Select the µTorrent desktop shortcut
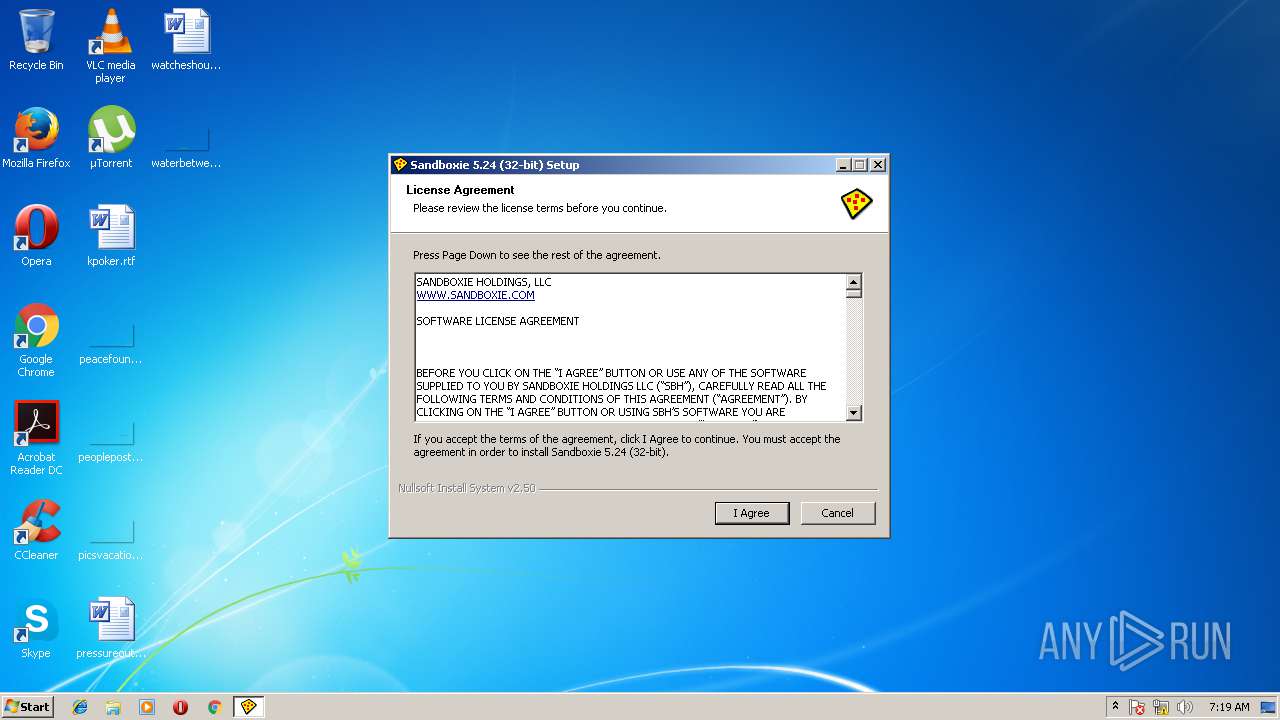 110,138
